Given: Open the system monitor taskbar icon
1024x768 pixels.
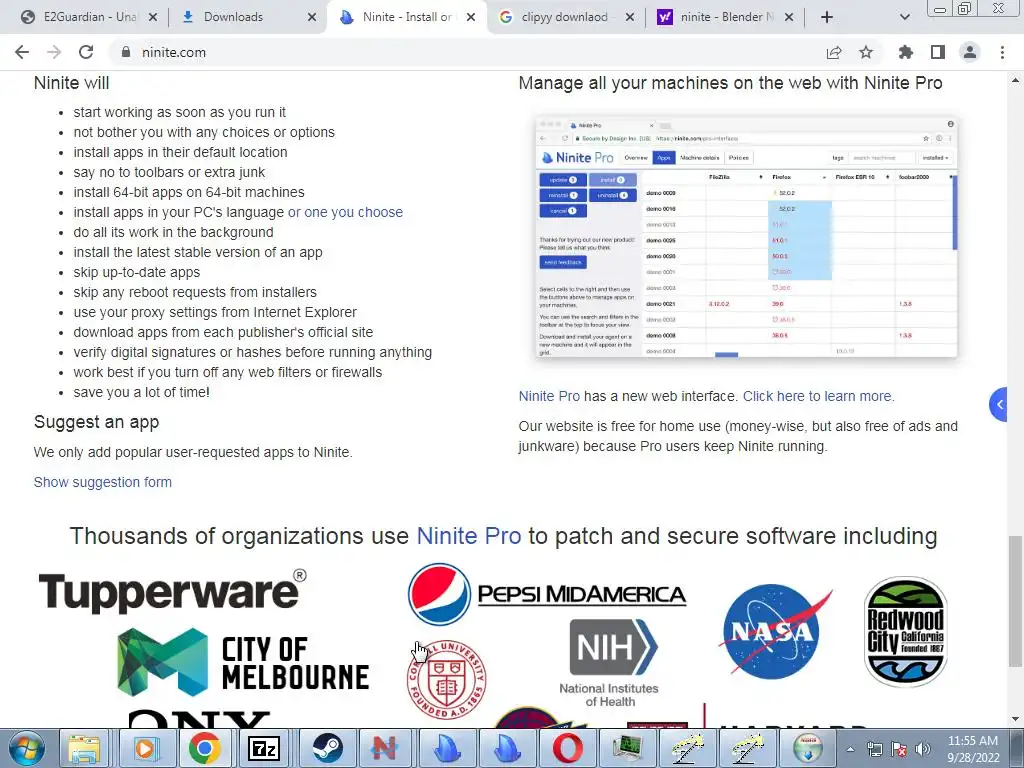Looking at the screenshot, I should (x=627, y=748).
